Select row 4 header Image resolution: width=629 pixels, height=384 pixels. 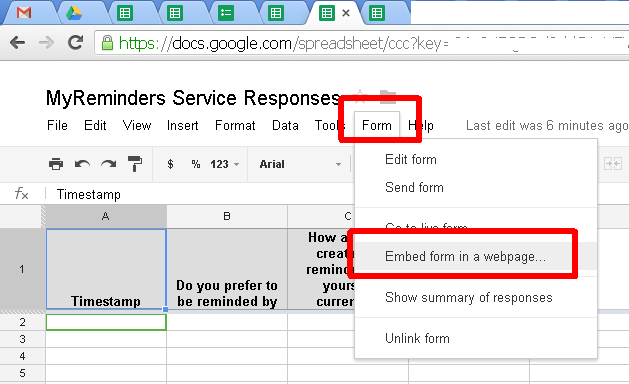tap(22, 356)
